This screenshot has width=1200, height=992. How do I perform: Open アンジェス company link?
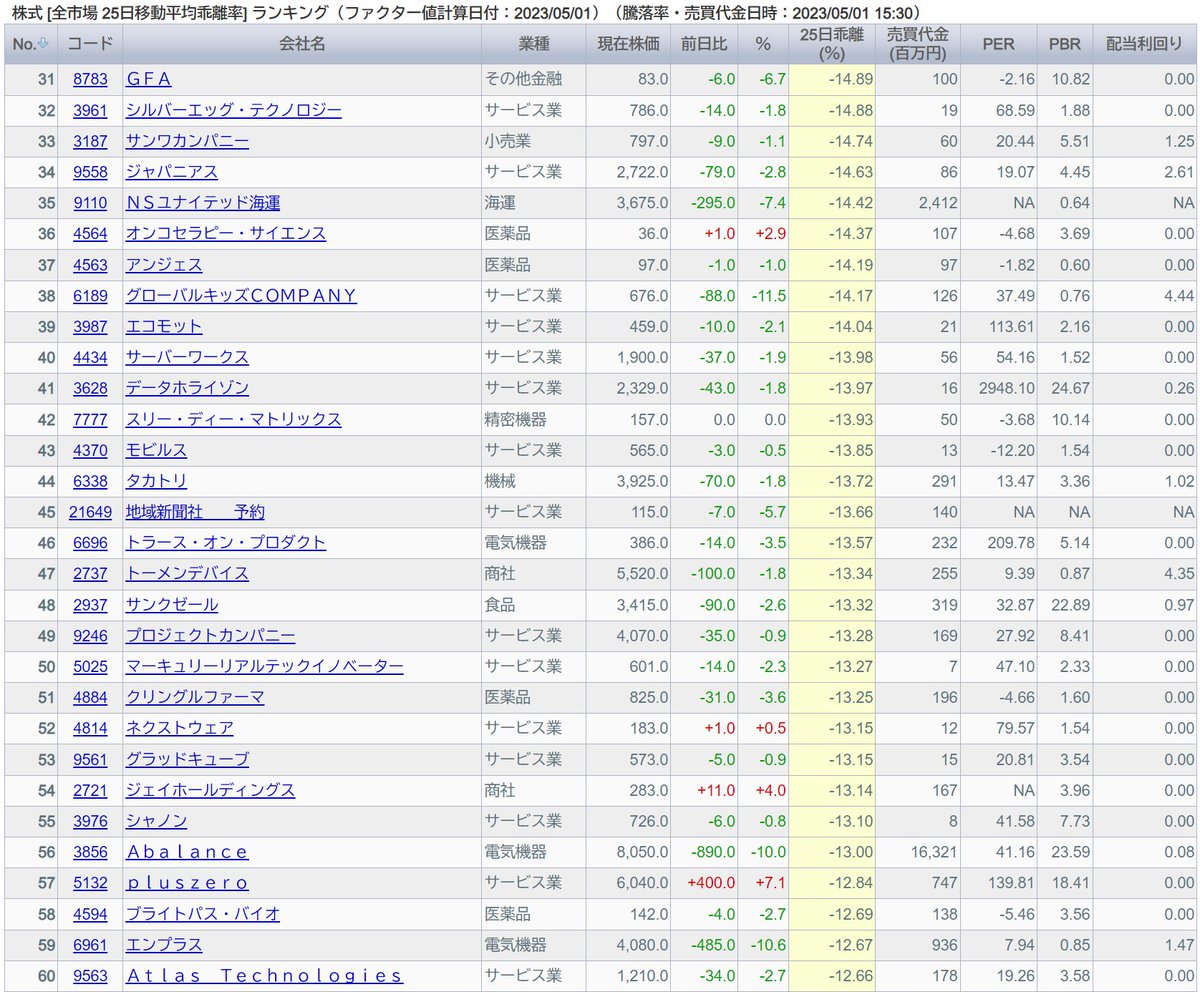[163, 265]
